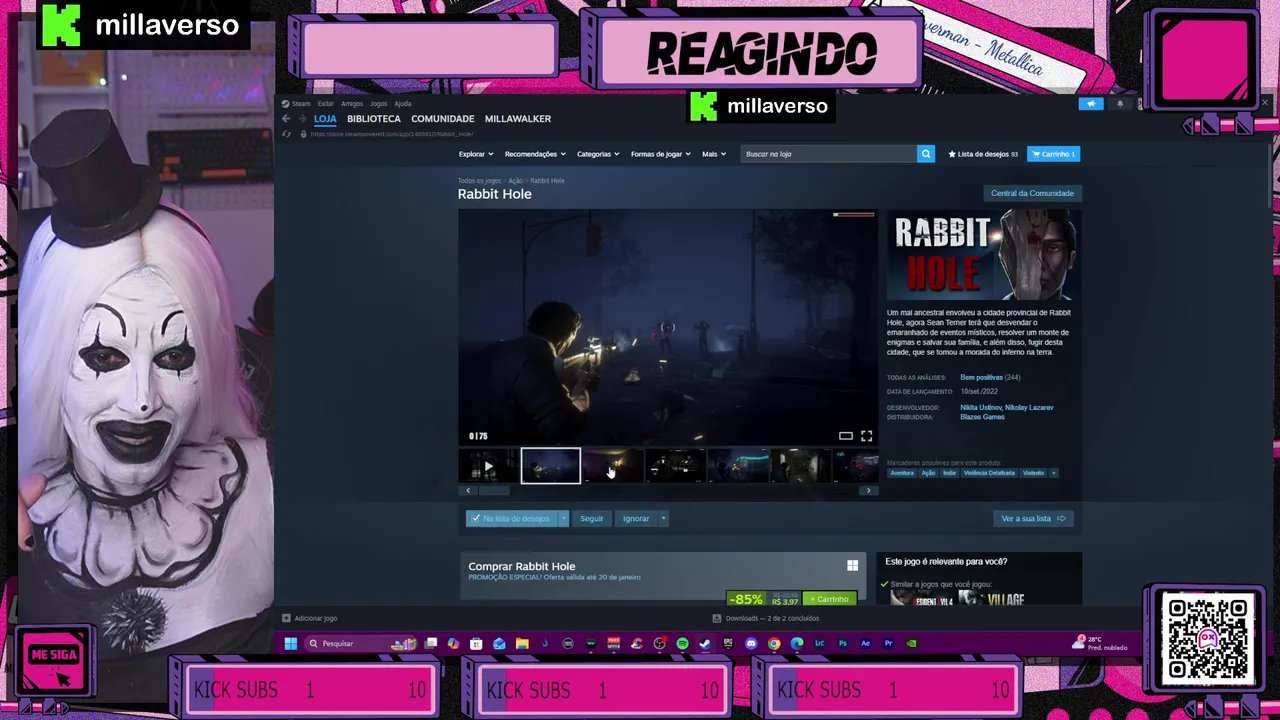
Task: Open Premiere Pro from the taskbar
Action: tap(888, 643)
